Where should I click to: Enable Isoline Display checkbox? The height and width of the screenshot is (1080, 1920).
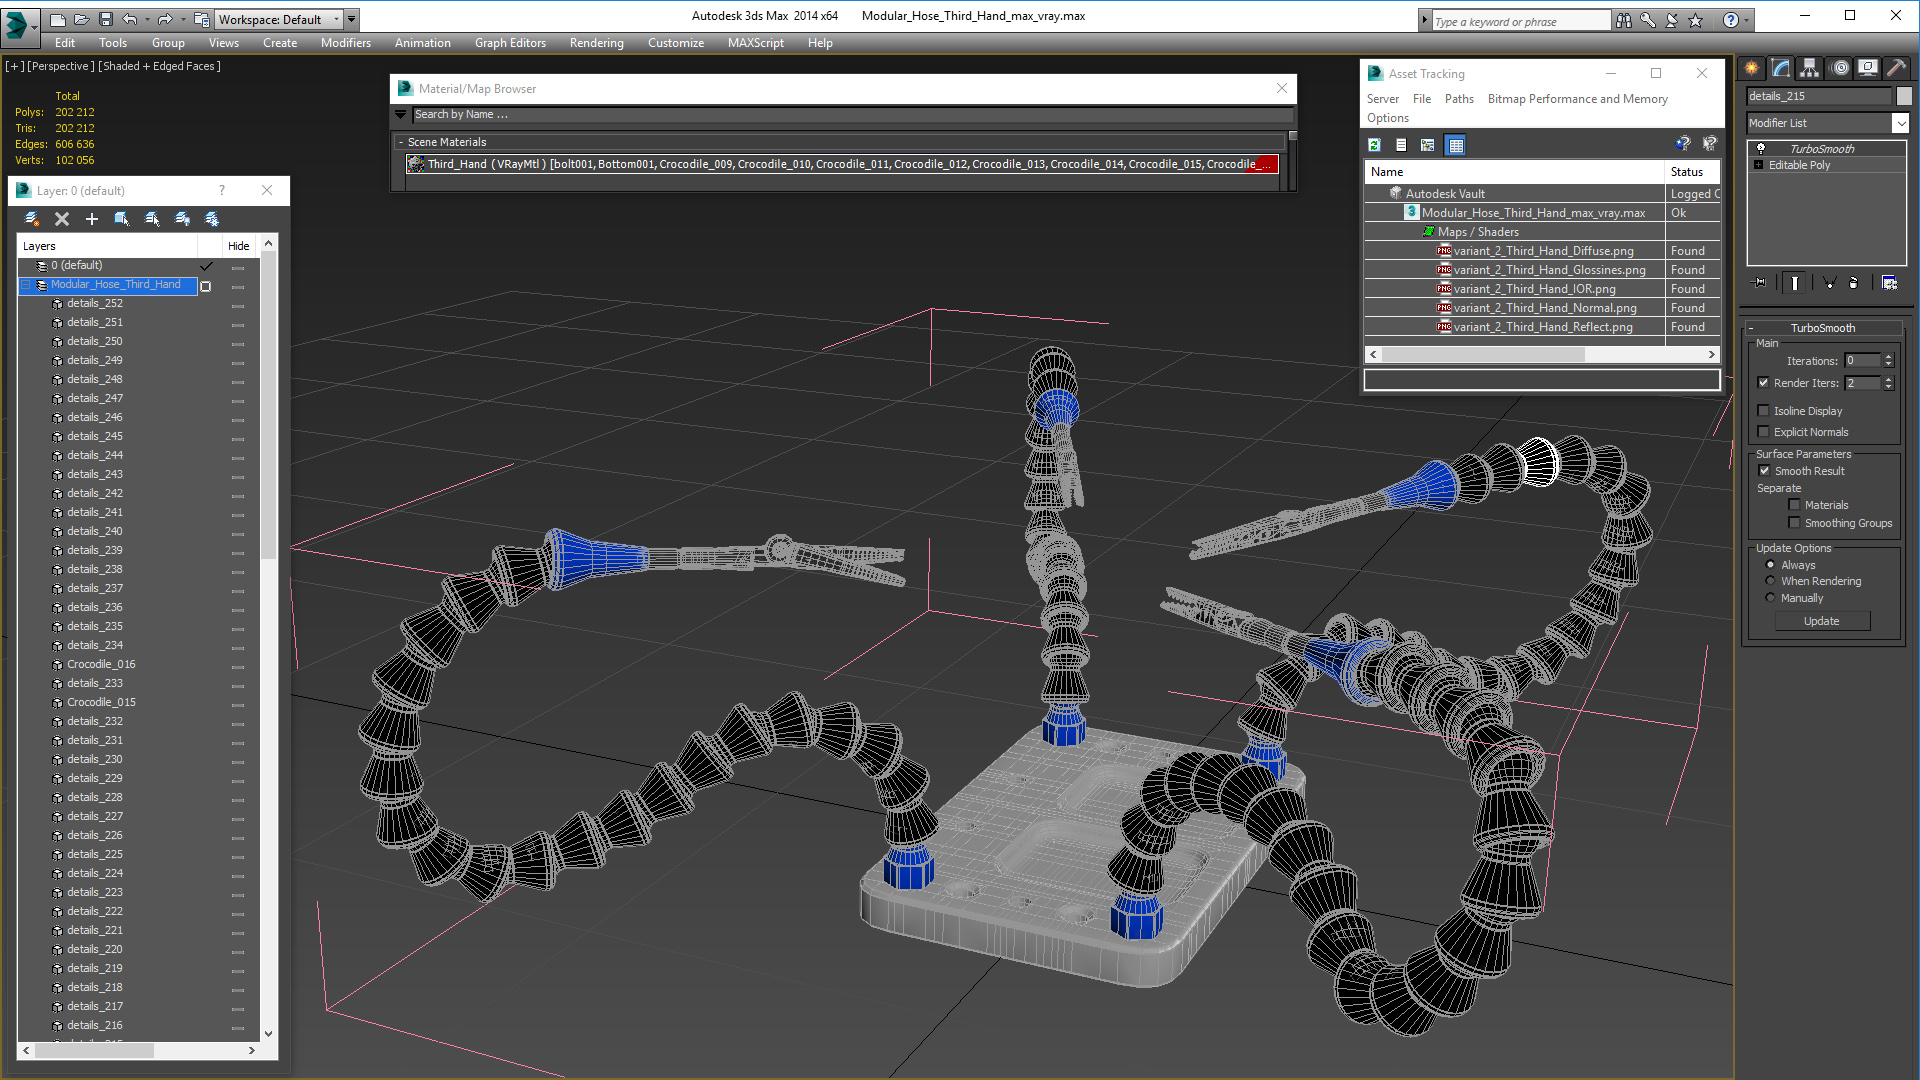tap(1763, 411)
